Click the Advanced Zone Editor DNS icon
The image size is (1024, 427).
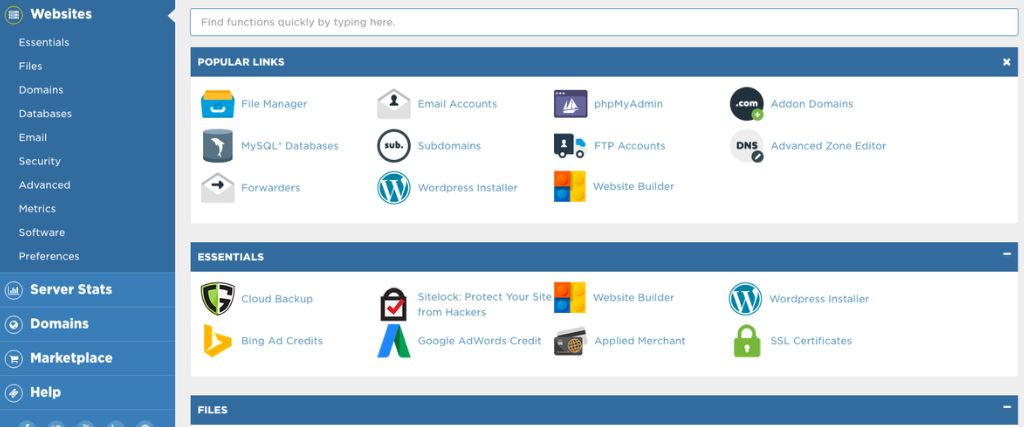point(746,146)
